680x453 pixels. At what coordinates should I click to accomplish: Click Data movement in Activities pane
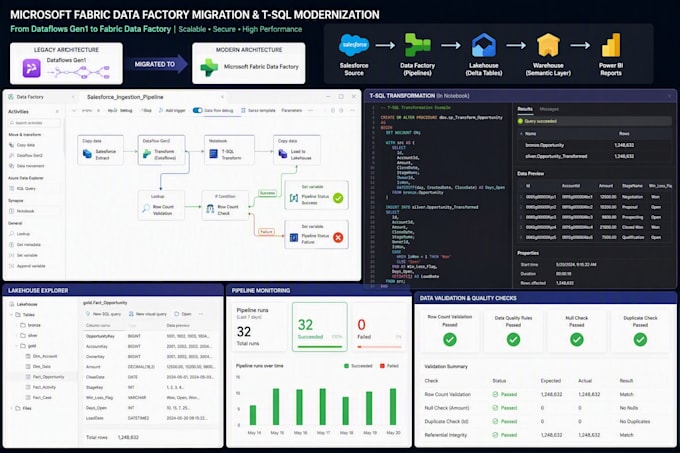26,166
